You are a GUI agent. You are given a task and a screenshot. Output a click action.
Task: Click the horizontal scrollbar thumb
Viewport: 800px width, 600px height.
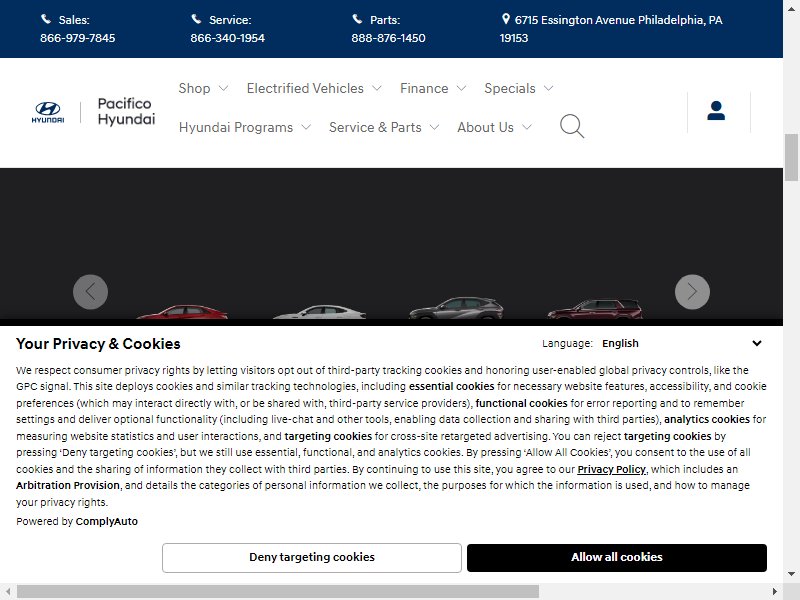278,592
